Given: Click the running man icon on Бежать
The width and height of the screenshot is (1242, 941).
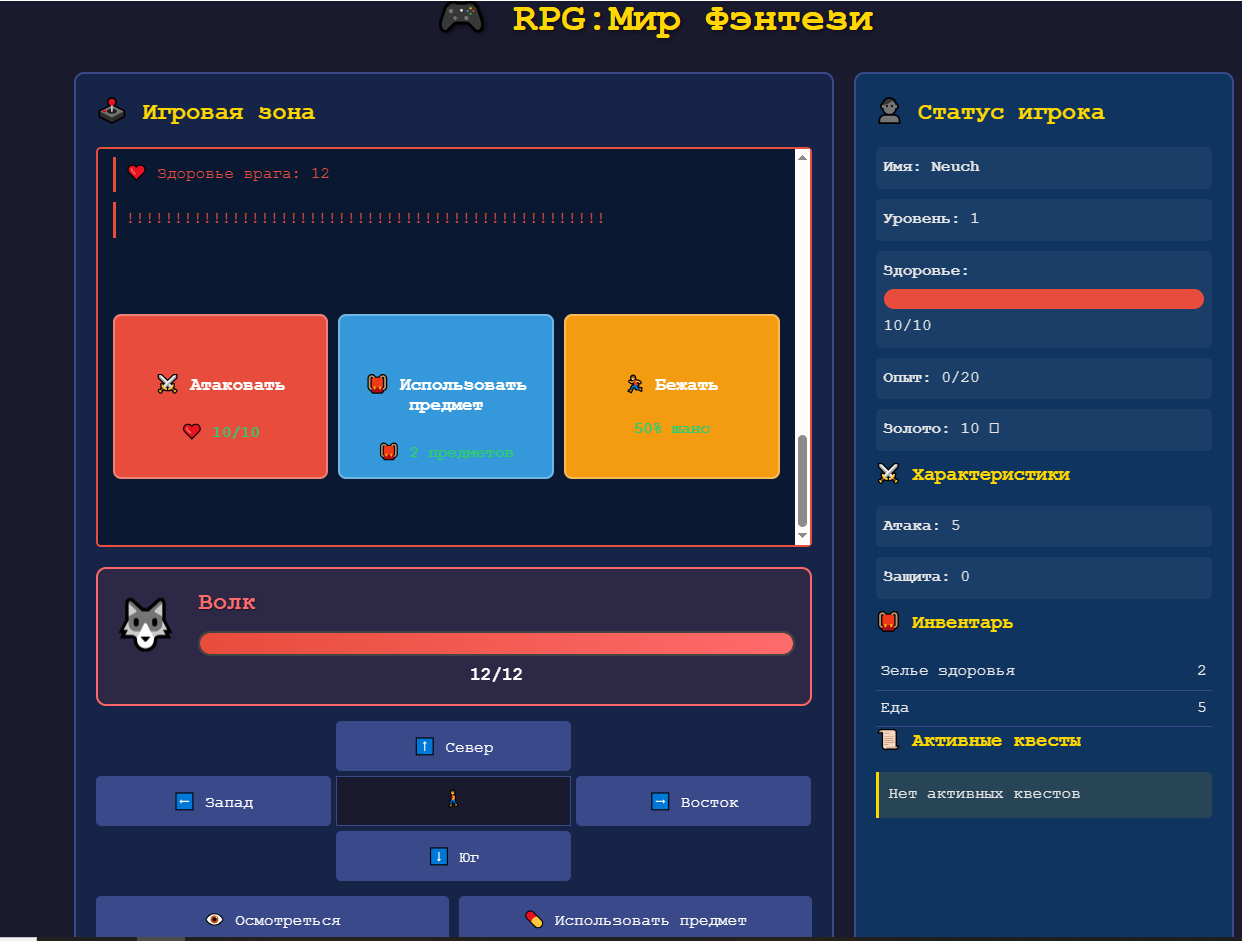Looking at the screenshot, I should point(634,384).
